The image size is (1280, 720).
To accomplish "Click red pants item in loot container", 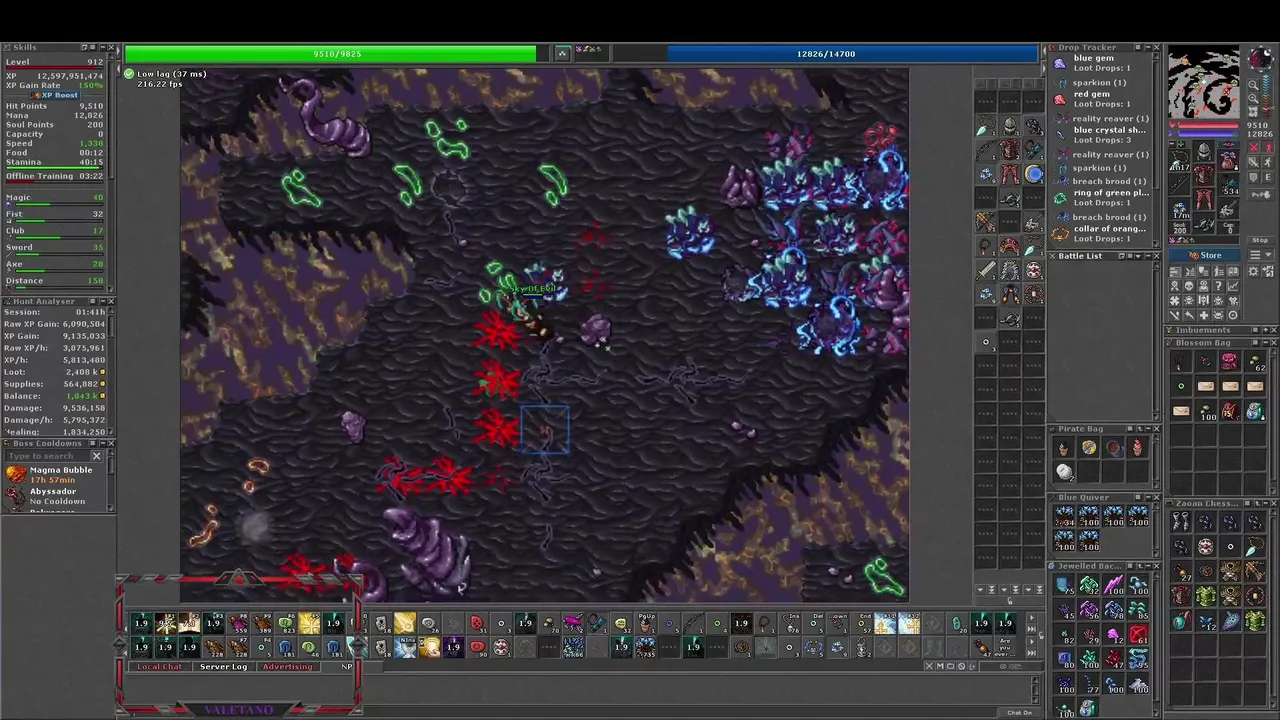I will coord(1009,173).
